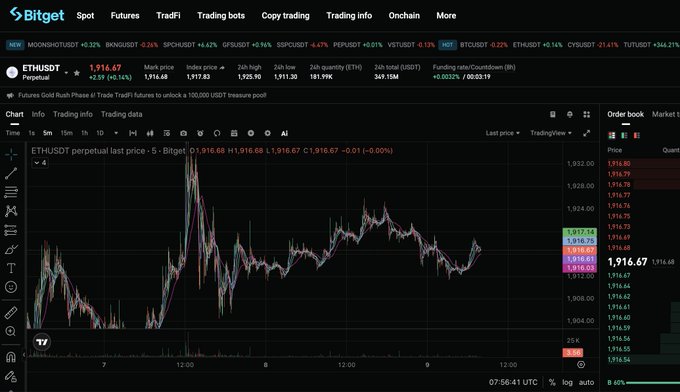This screenshot has height=392, width=680.
Task: Show only bids in order book view
Action: pyautogui.click(x=624, y=135)
